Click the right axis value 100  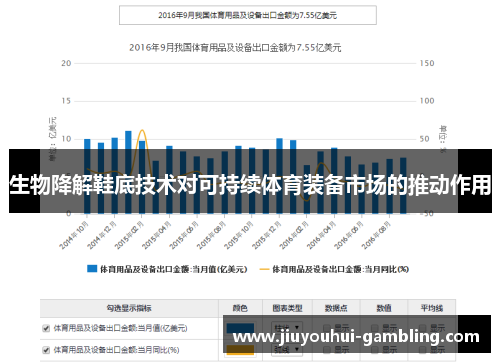(x=427, y=101)
